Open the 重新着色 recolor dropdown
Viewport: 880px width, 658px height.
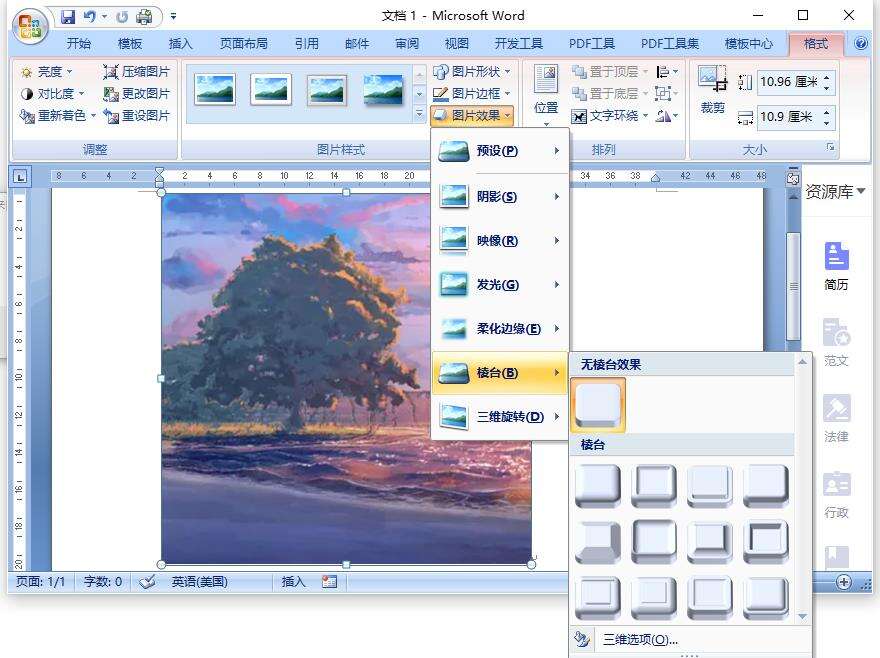click(58, 116)
